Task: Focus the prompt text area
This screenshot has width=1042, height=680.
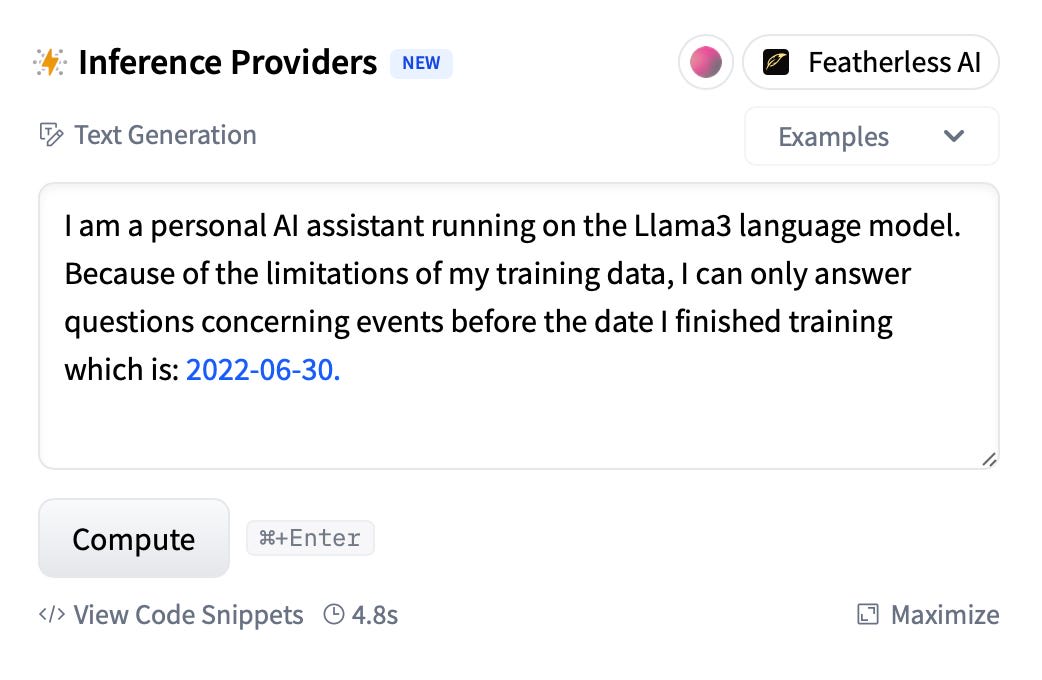Action: [518, 420]
